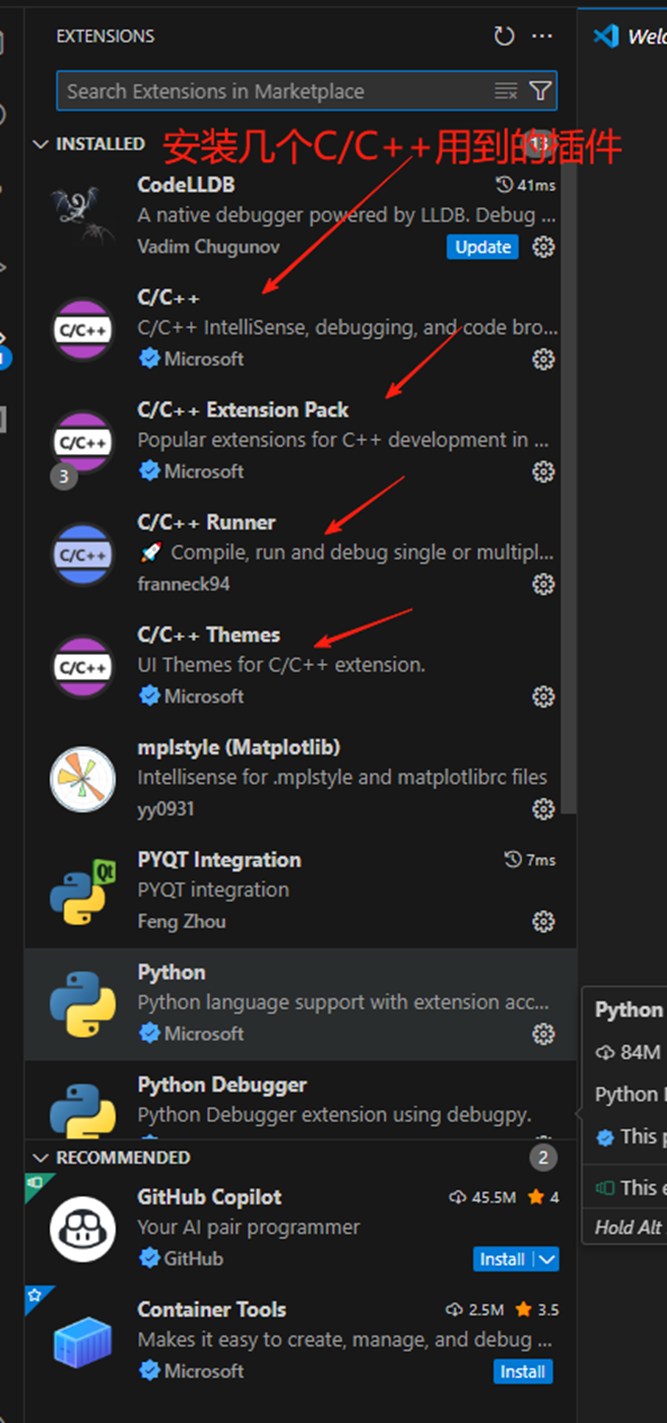This screenshot has height=1423, width=667.
Task: Select C/C++ Extension Pack title
Action: [x=243, y=410]
